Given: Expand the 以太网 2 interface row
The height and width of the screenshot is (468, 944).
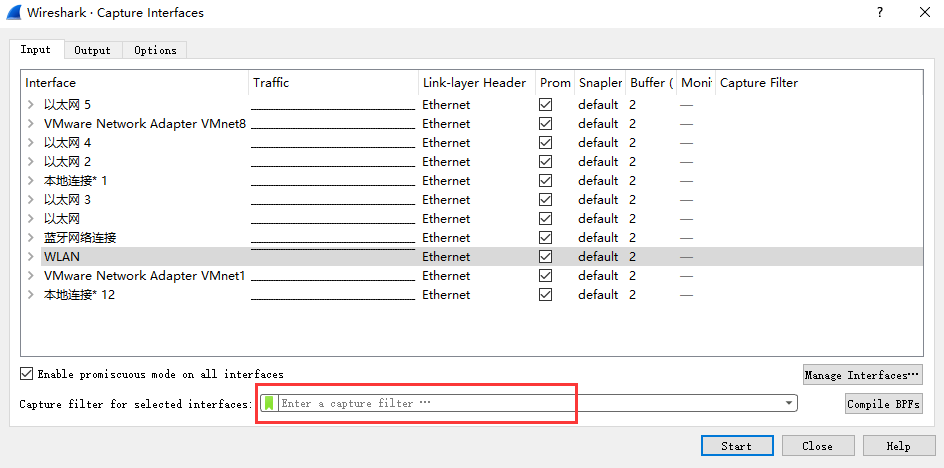Looking at the screenshot, I should [x=31, y=161].
